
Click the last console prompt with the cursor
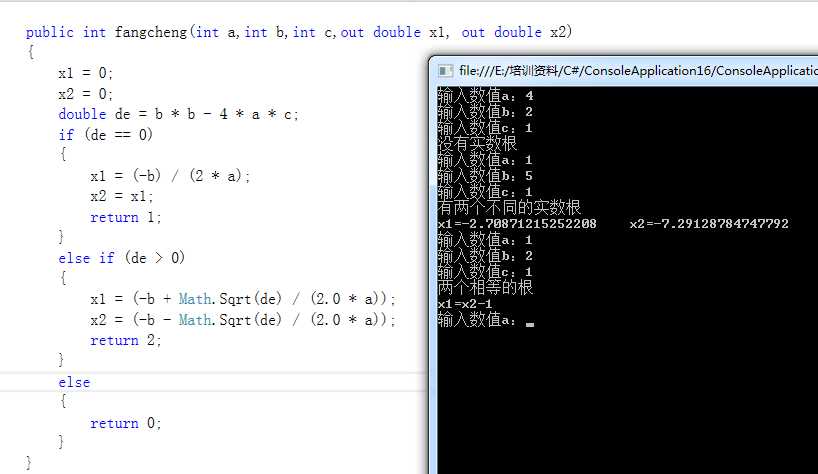[486, 320]
